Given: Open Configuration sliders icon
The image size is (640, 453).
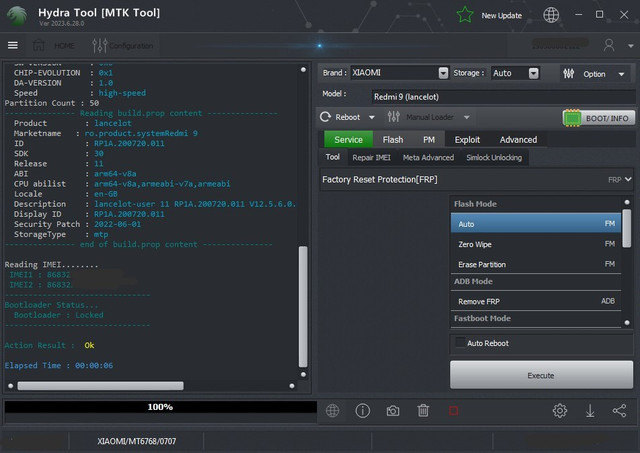Looking at the screenshot, I should click(100, 45).
